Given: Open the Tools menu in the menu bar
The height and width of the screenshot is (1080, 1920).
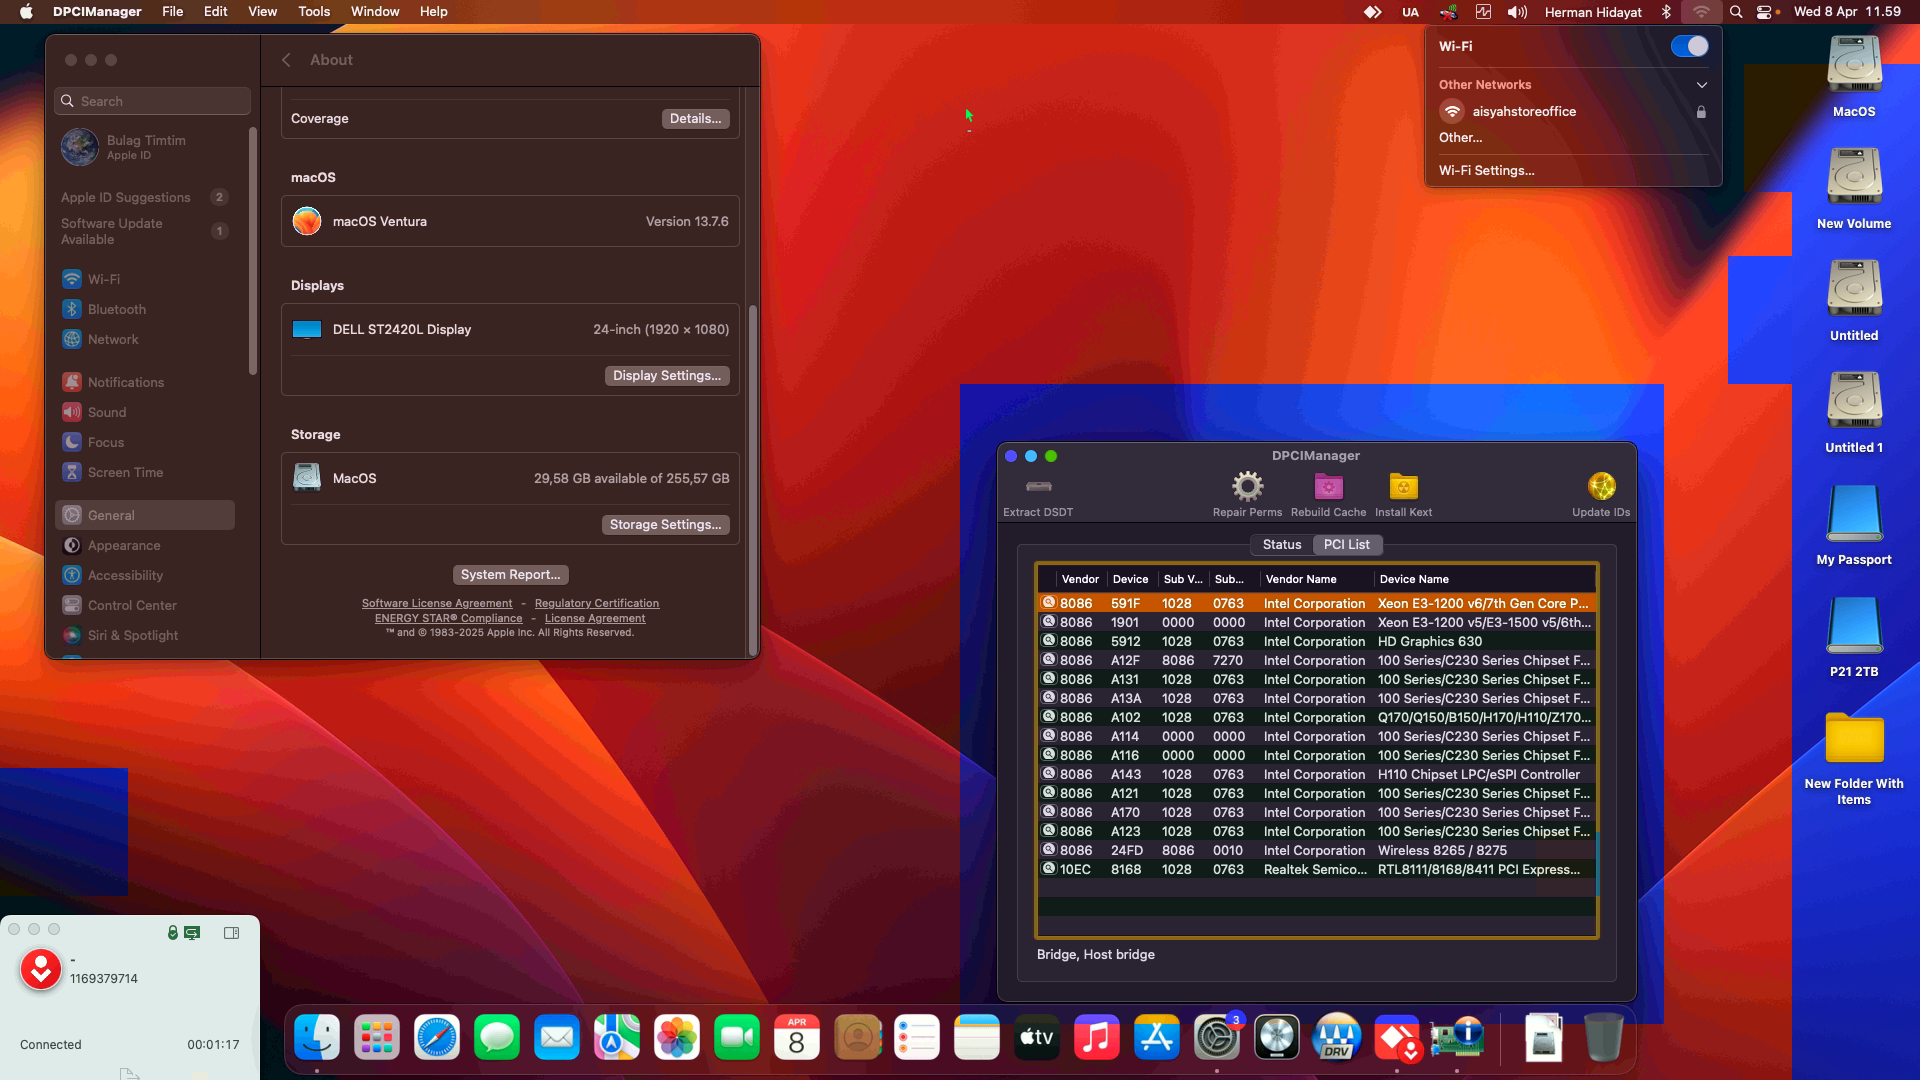Looking at the screenshot, I should [x=314, y=12].
